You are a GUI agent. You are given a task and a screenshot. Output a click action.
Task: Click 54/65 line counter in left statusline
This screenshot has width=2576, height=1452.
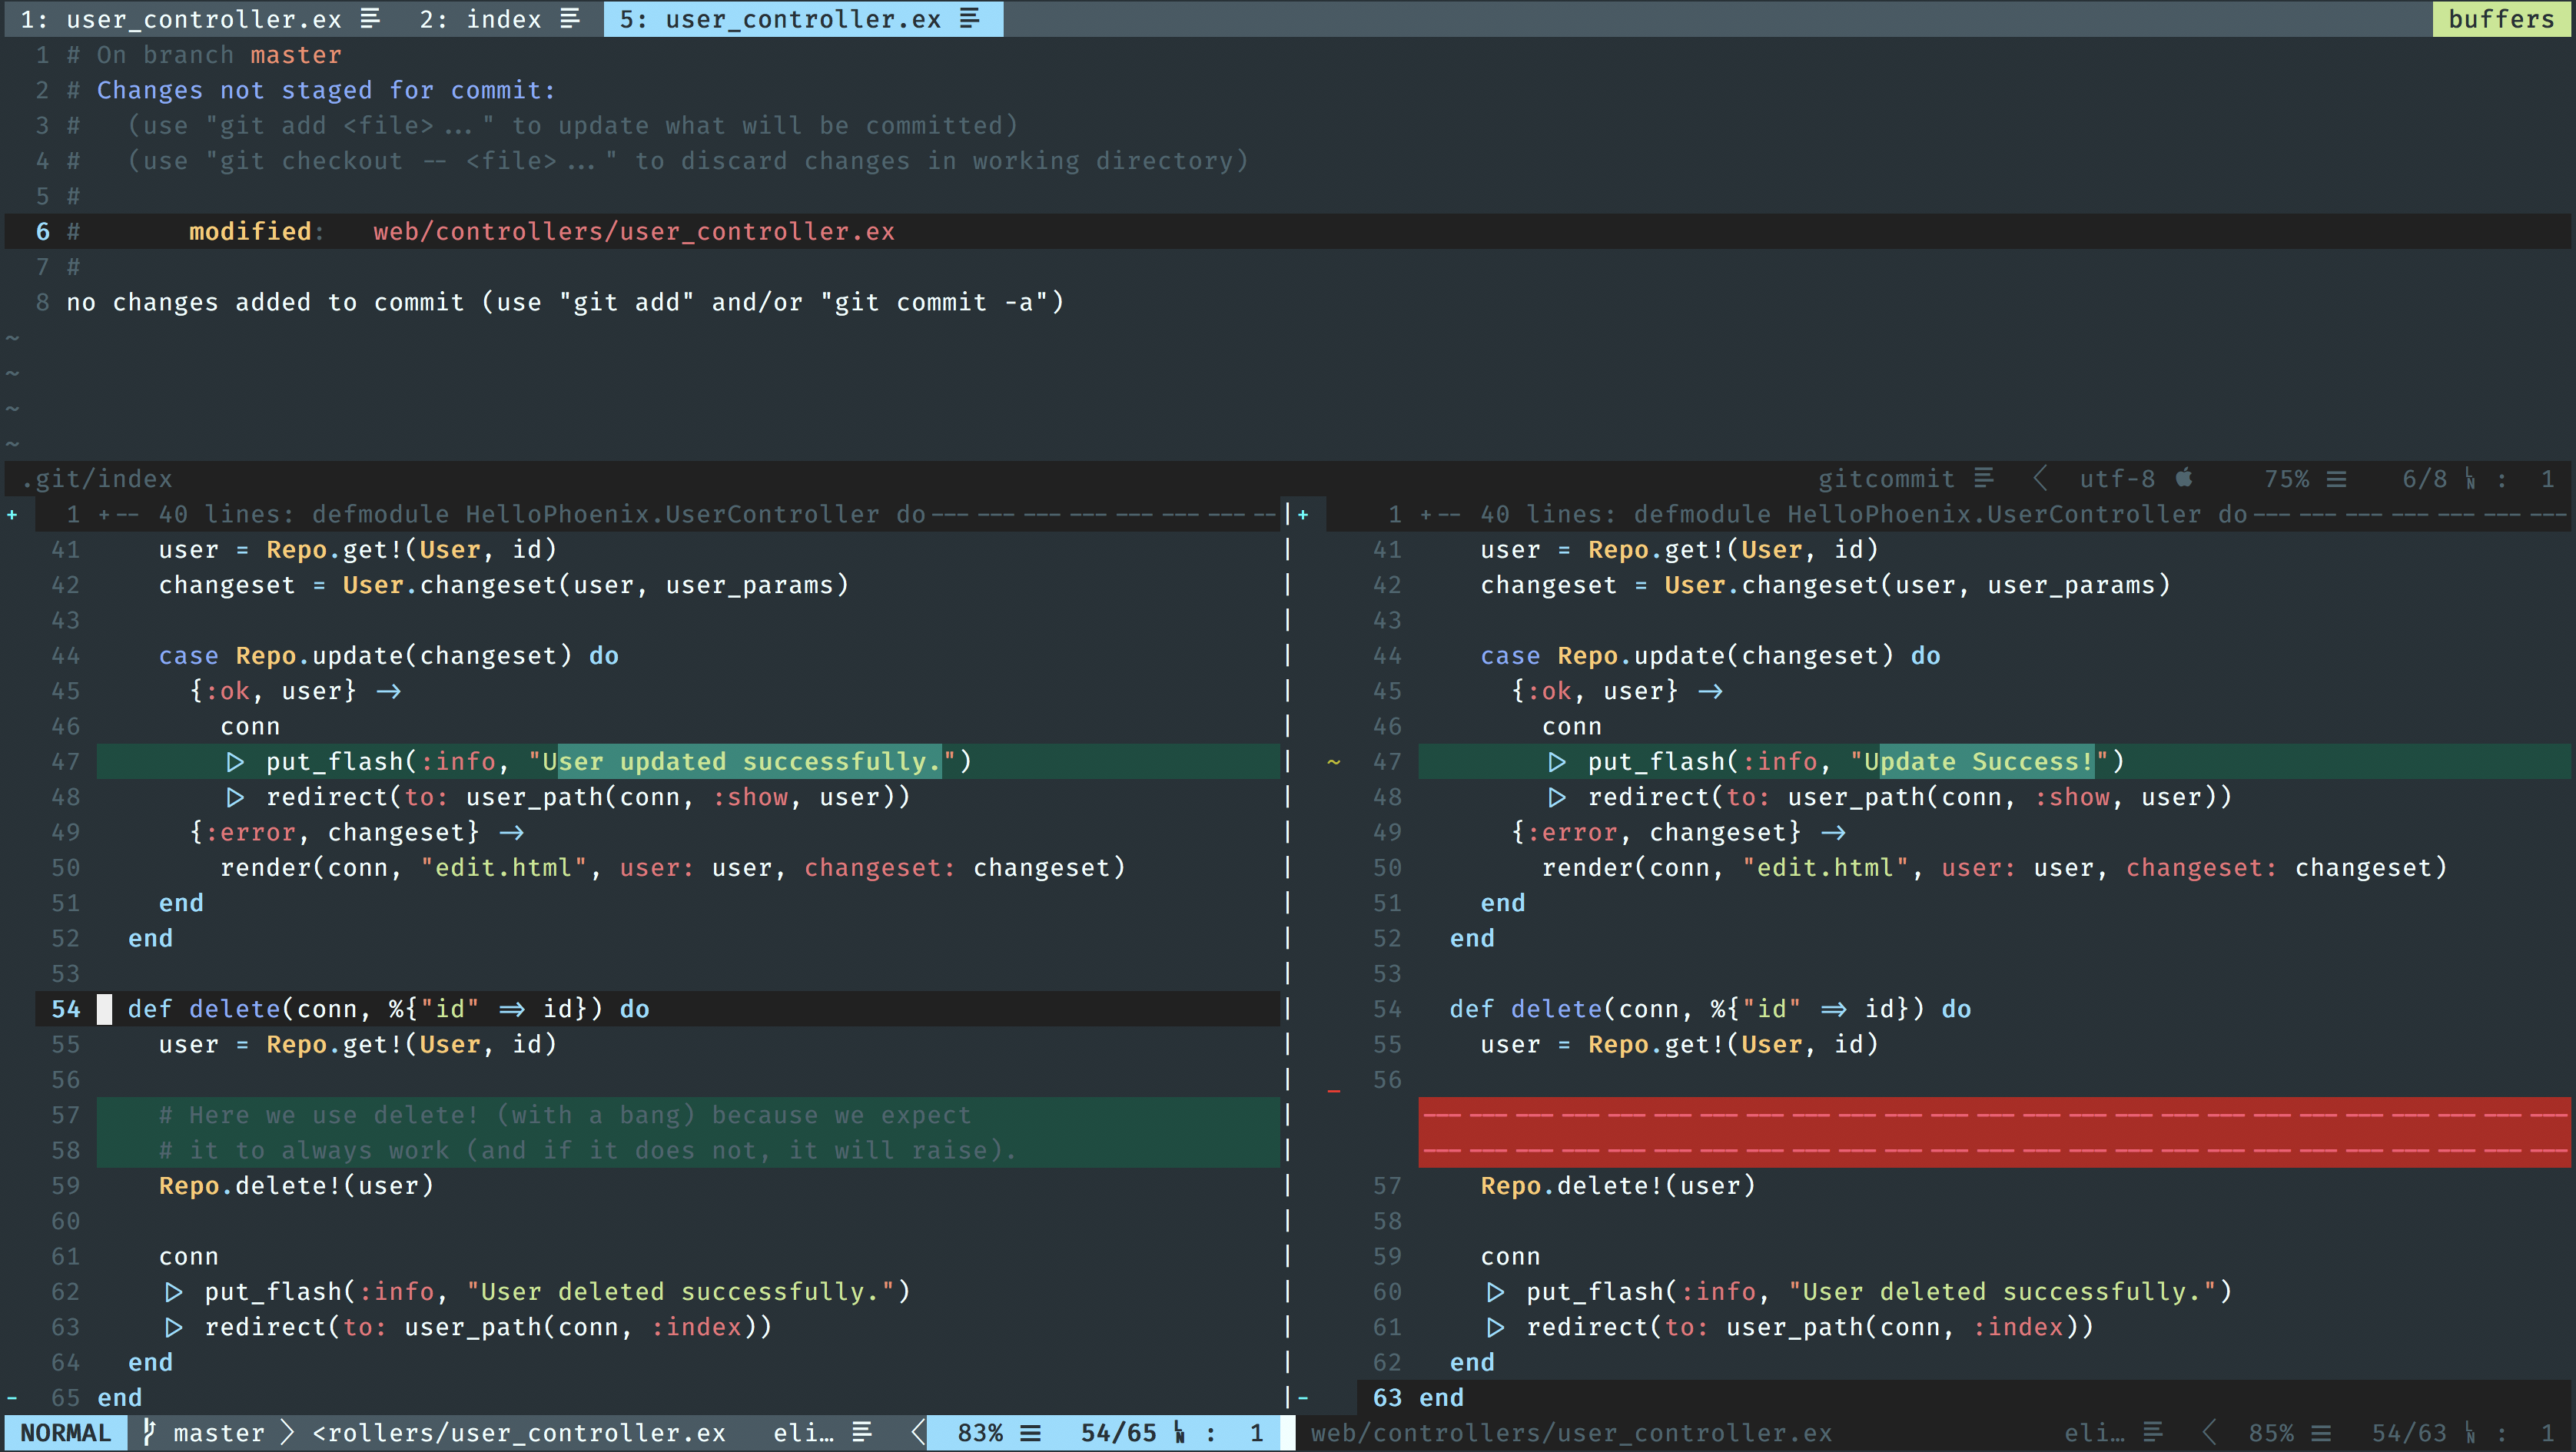click(1118, 1433)
